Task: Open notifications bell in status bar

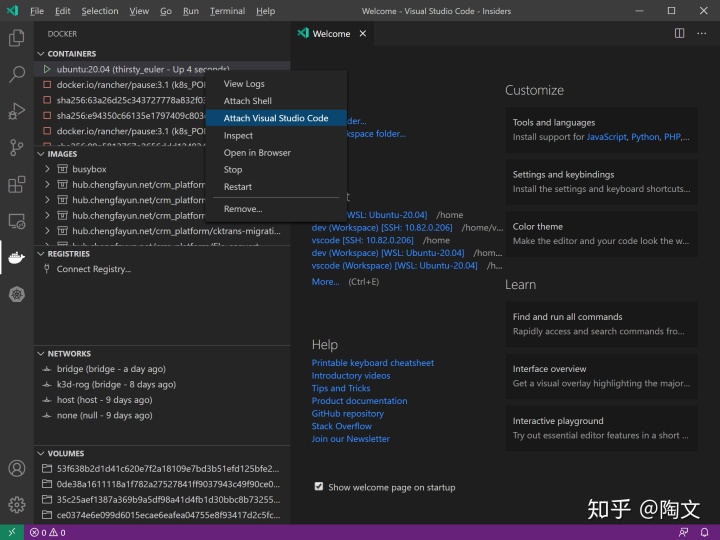Action: tap(704, 533)
